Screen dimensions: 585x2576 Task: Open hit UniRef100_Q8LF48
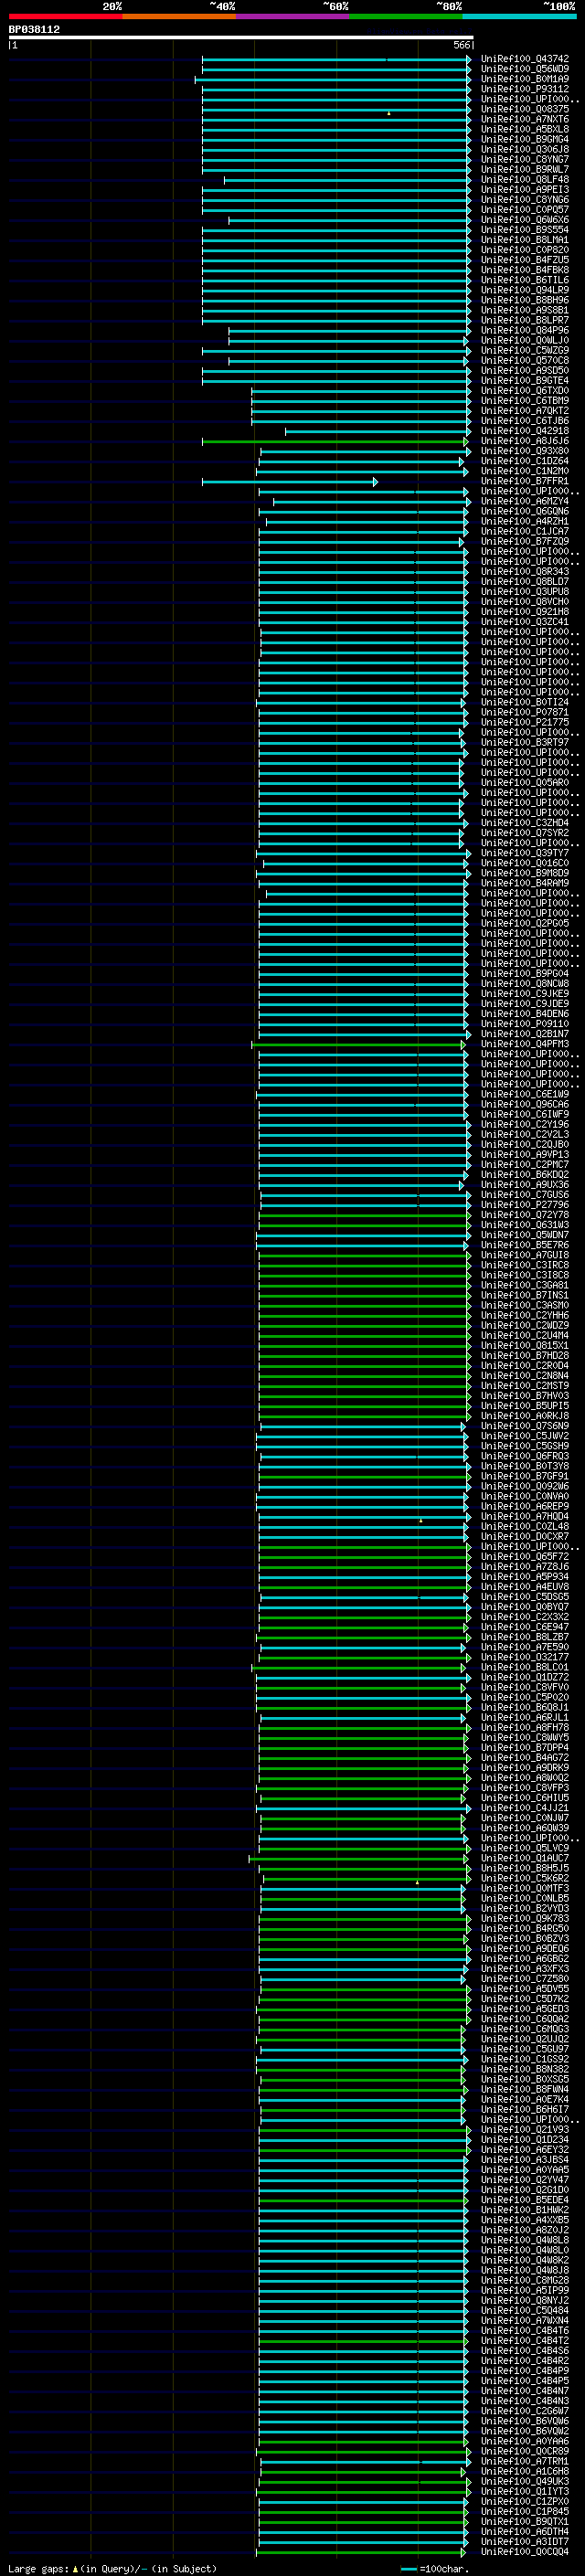(525, 180)
